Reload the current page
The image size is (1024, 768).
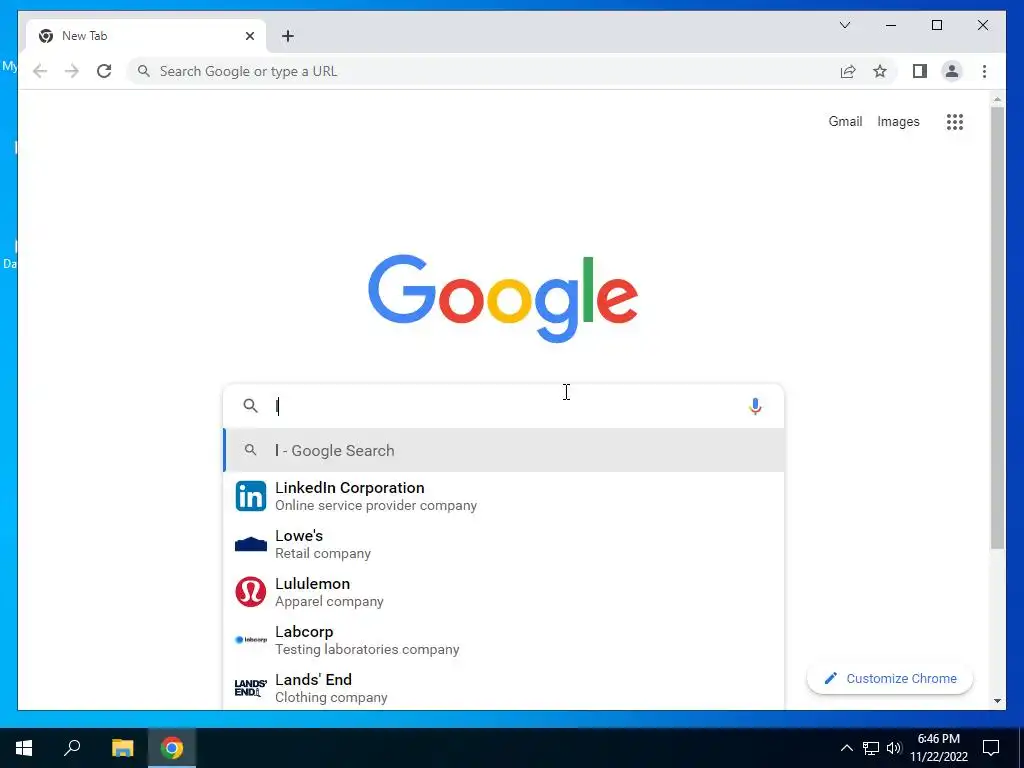tap(104, 71)
